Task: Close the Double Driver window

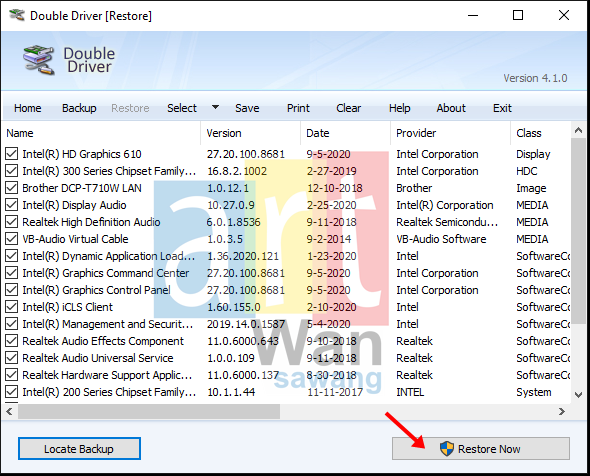Action: pyautogui.click(x=563, y=15)
